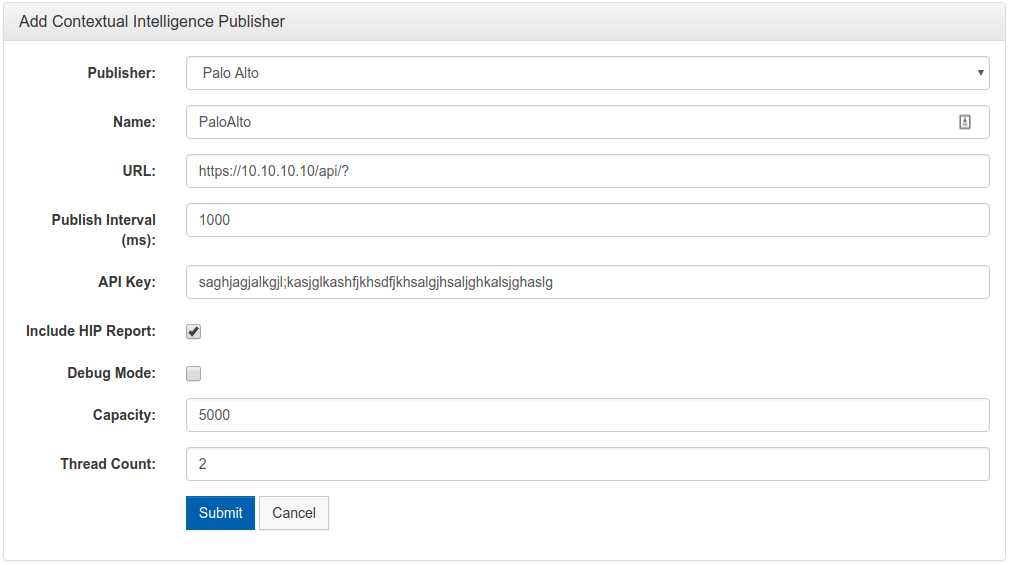Click the API Key text field
The image size is (1010, 565).
point(587,282)
